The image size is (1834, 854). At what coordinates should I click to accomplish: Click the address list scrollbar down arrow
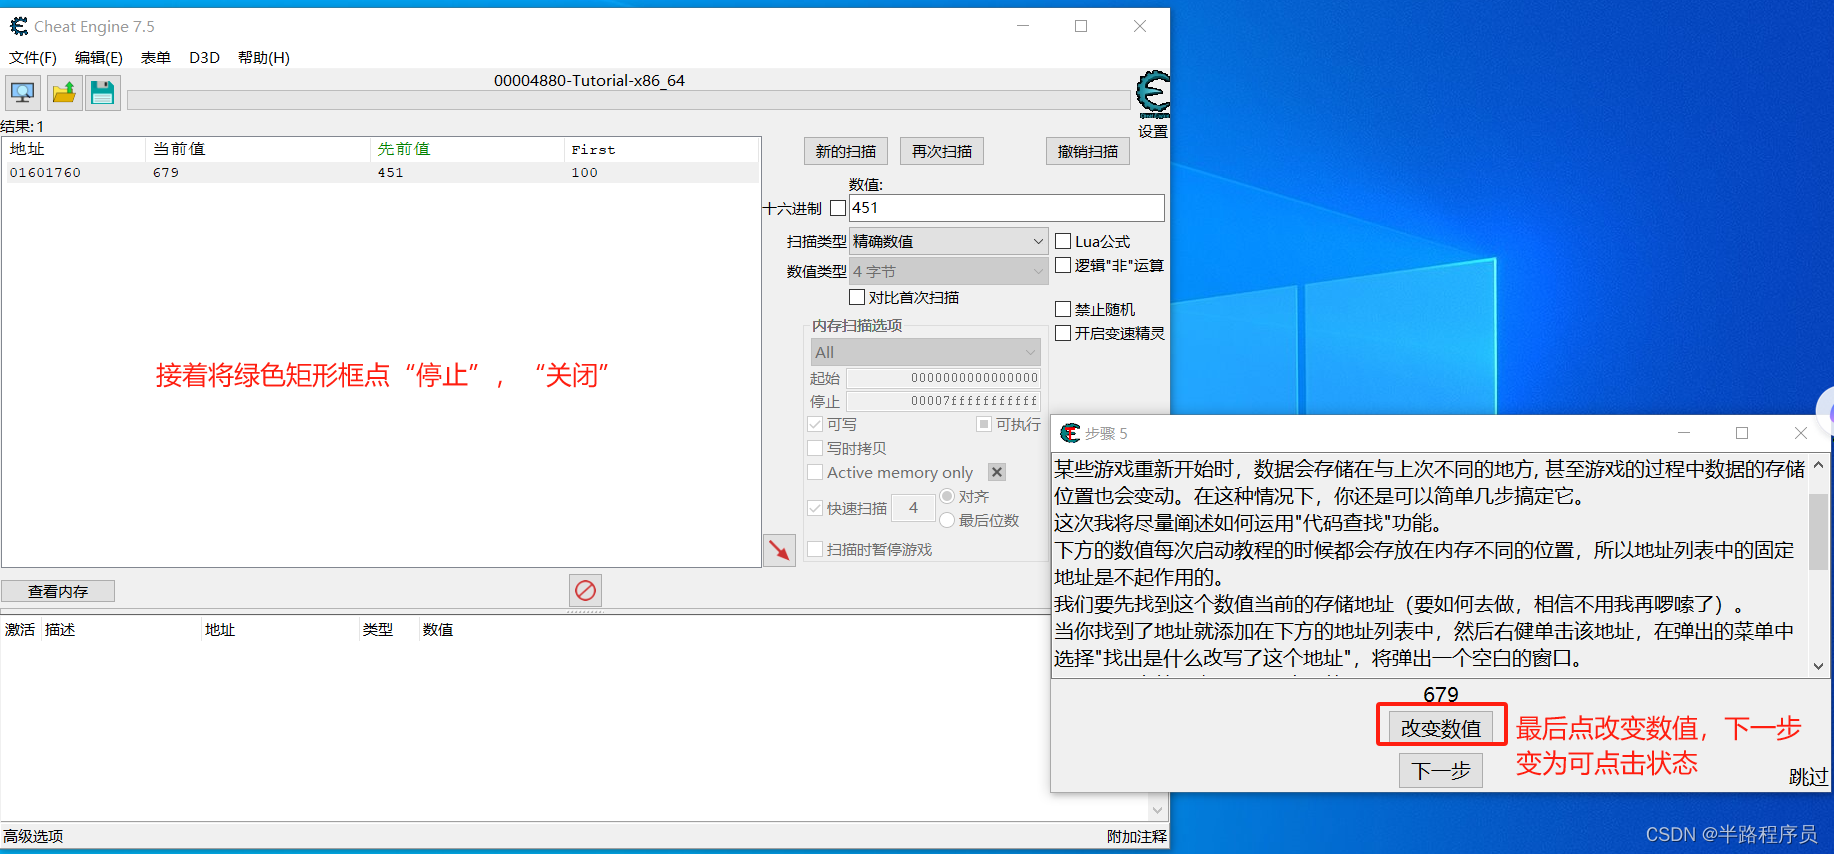point(1158,811)
